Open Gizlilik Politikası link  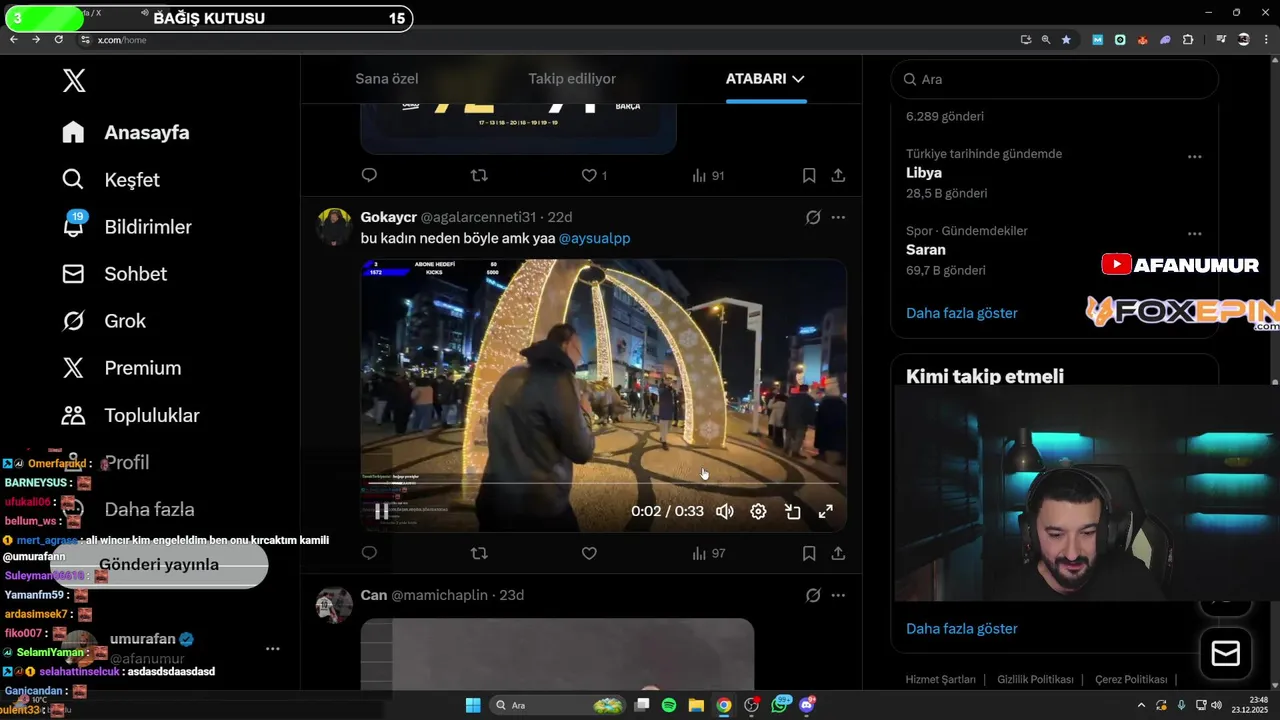click(x=1035, y=679)
